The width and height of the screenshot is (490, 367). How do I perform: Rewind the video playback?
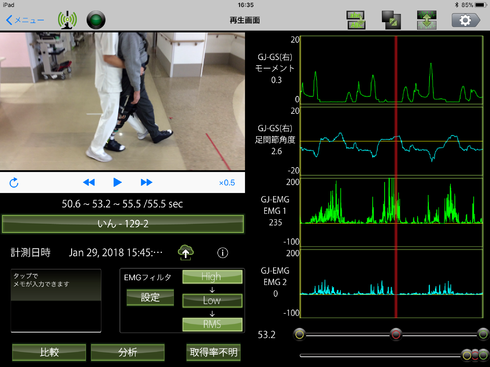pos(89,182)
